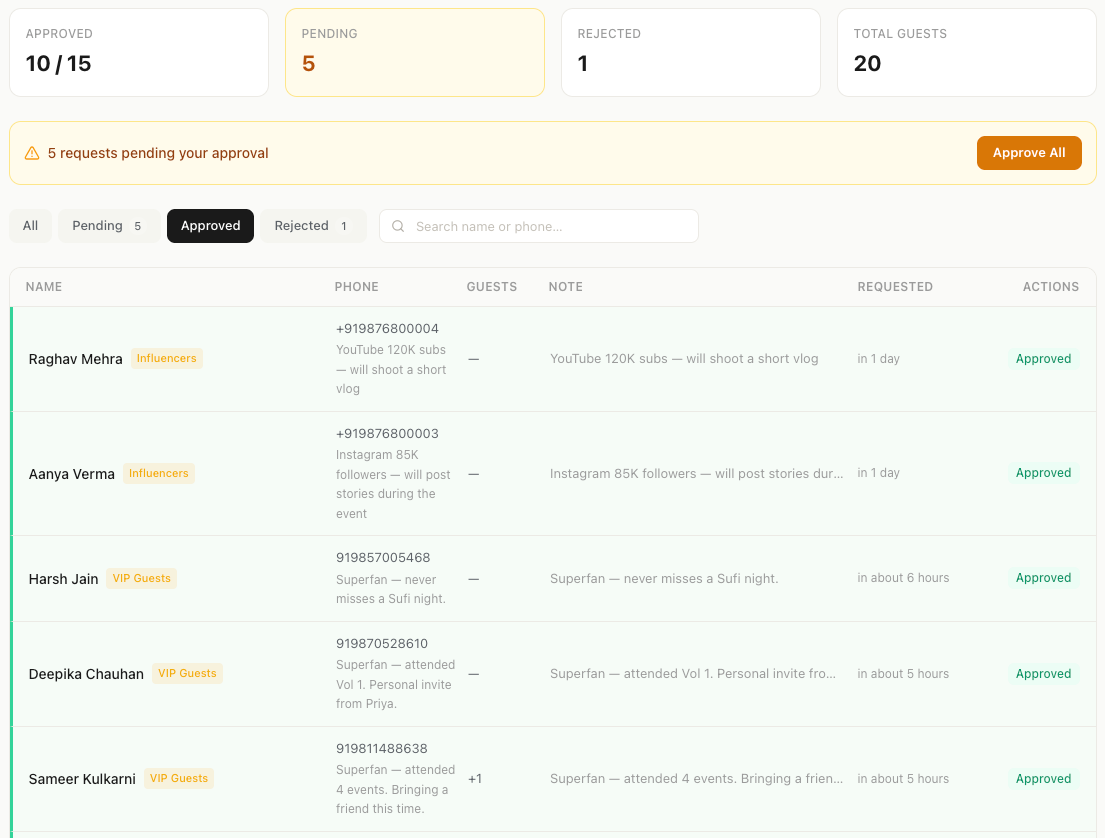Screen dimensions: 1105x838
Task: Switch to the All filter tab
Action: (31, 226)
